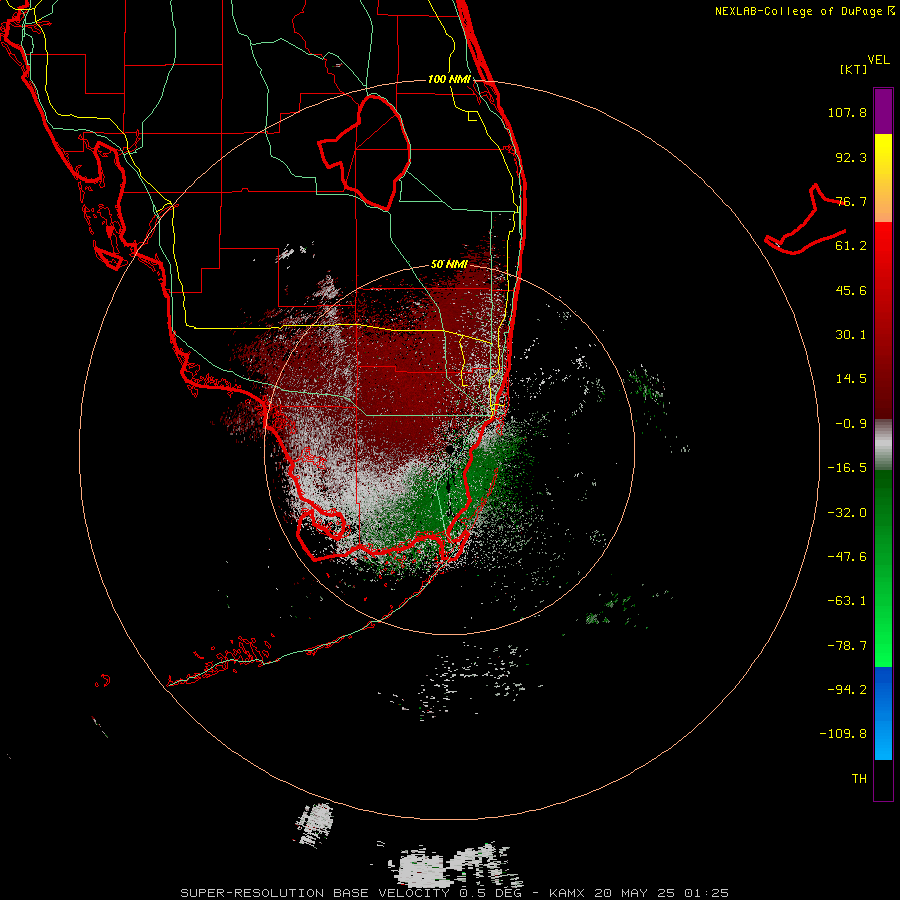The image size is (900, 900).
Task: Pick the purple segment of the velocity color bar
Action: point(883,112)
